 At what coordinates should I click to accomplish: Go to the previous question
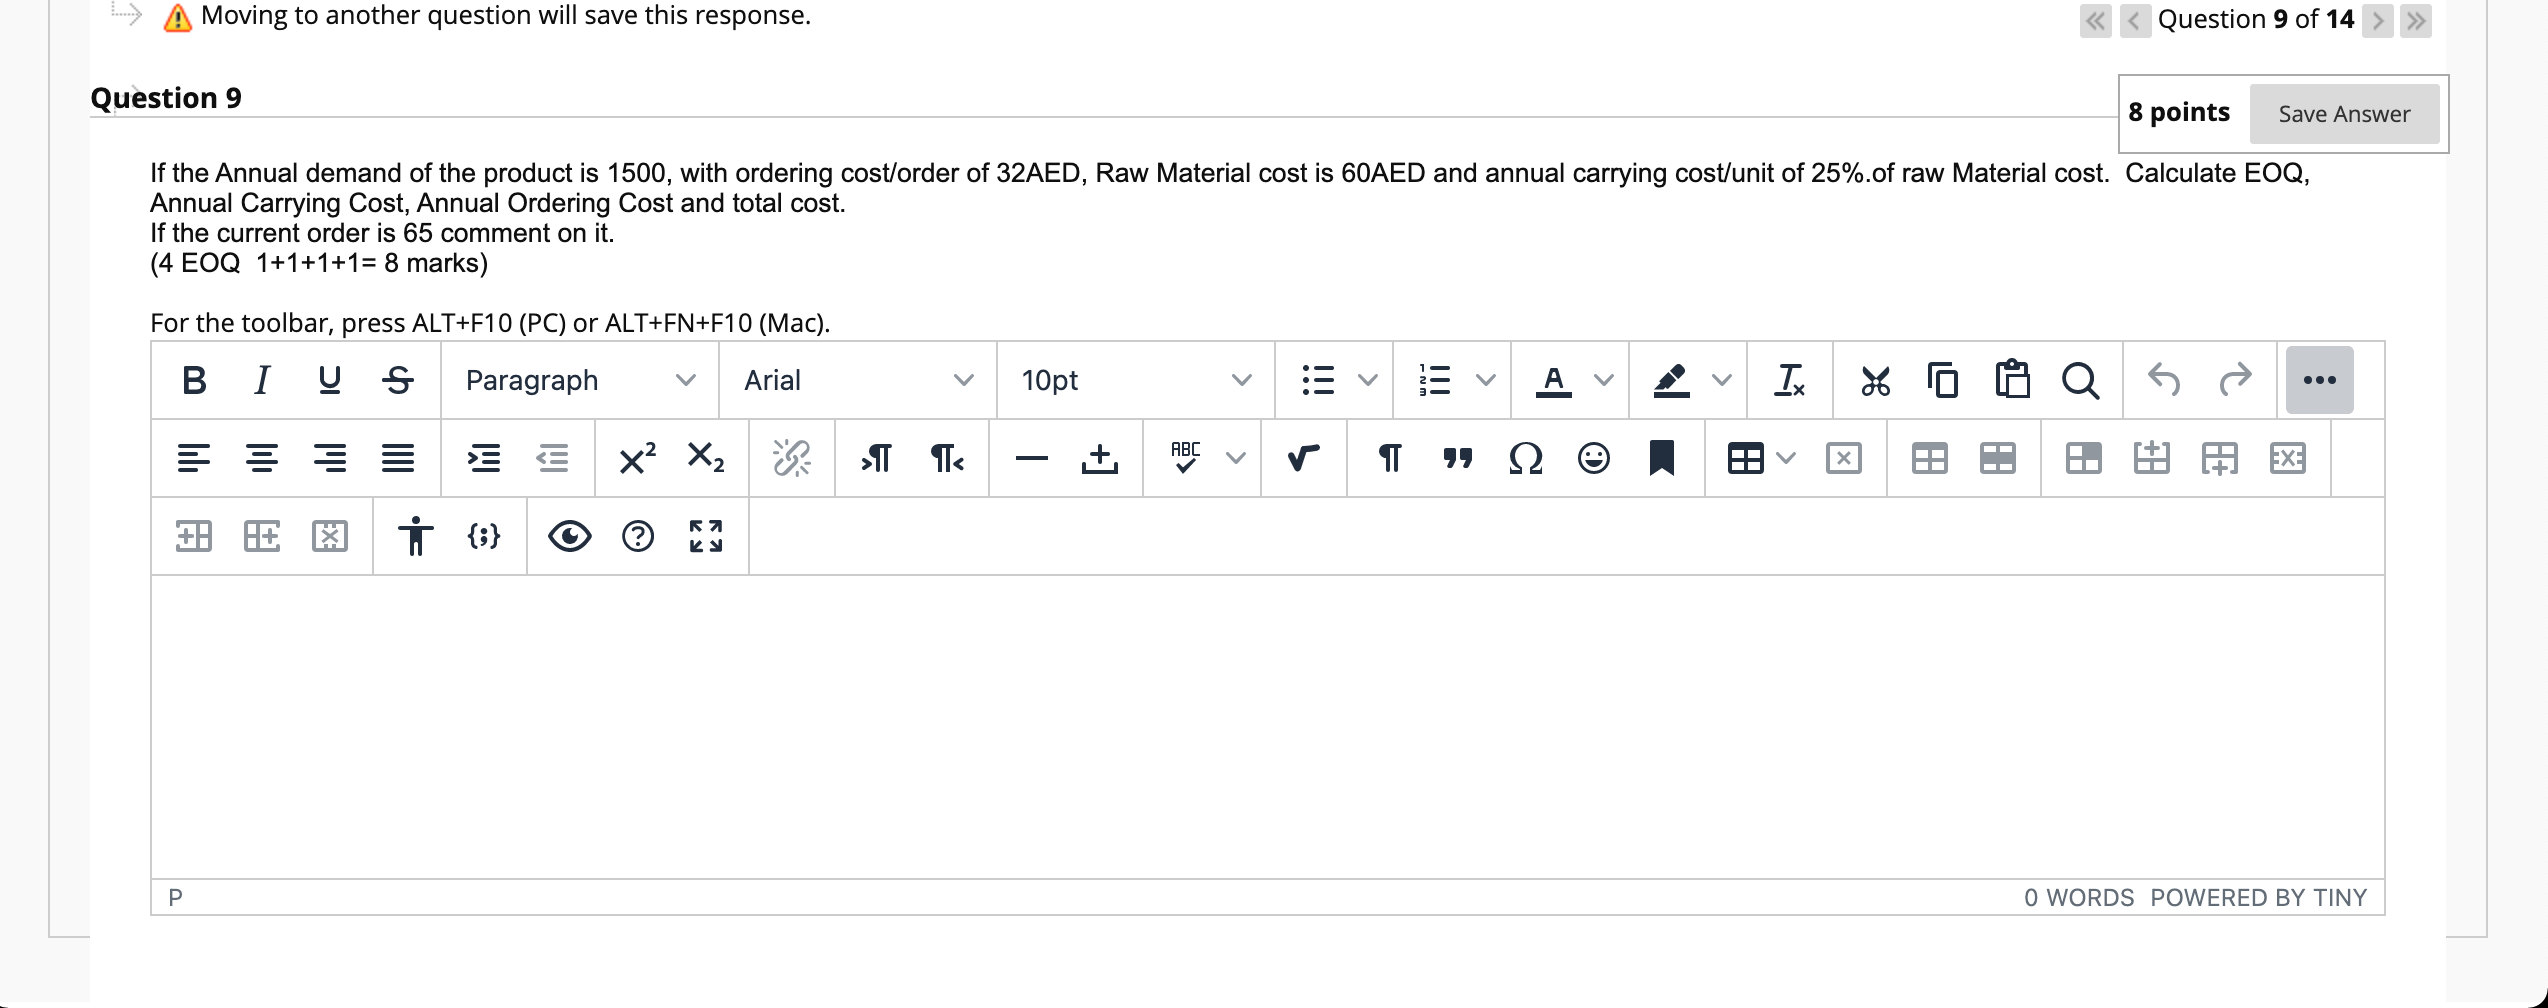2134,20
